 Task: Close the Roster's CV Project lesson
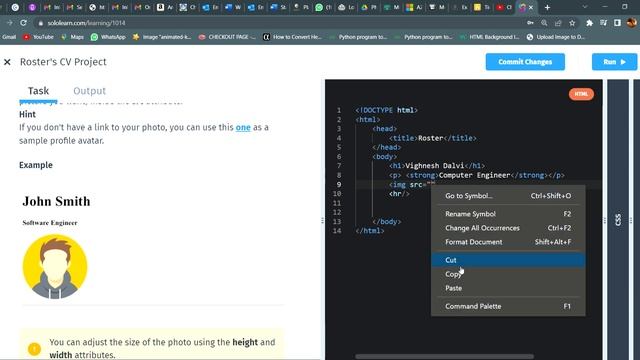7,62
